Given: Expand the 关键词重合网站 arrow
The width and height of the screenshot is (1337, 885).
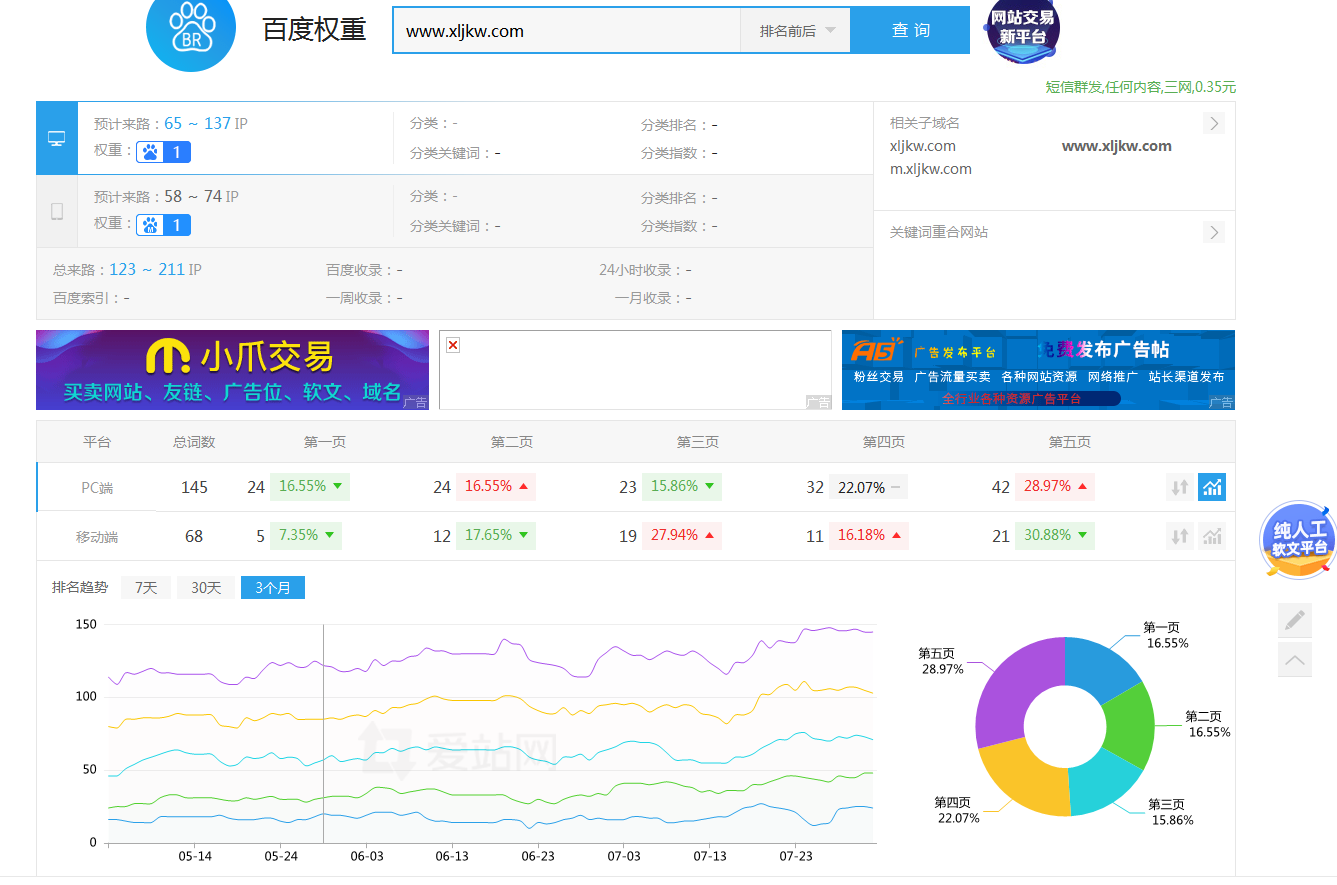Looking at the screenshot, I should (1214, 233).
